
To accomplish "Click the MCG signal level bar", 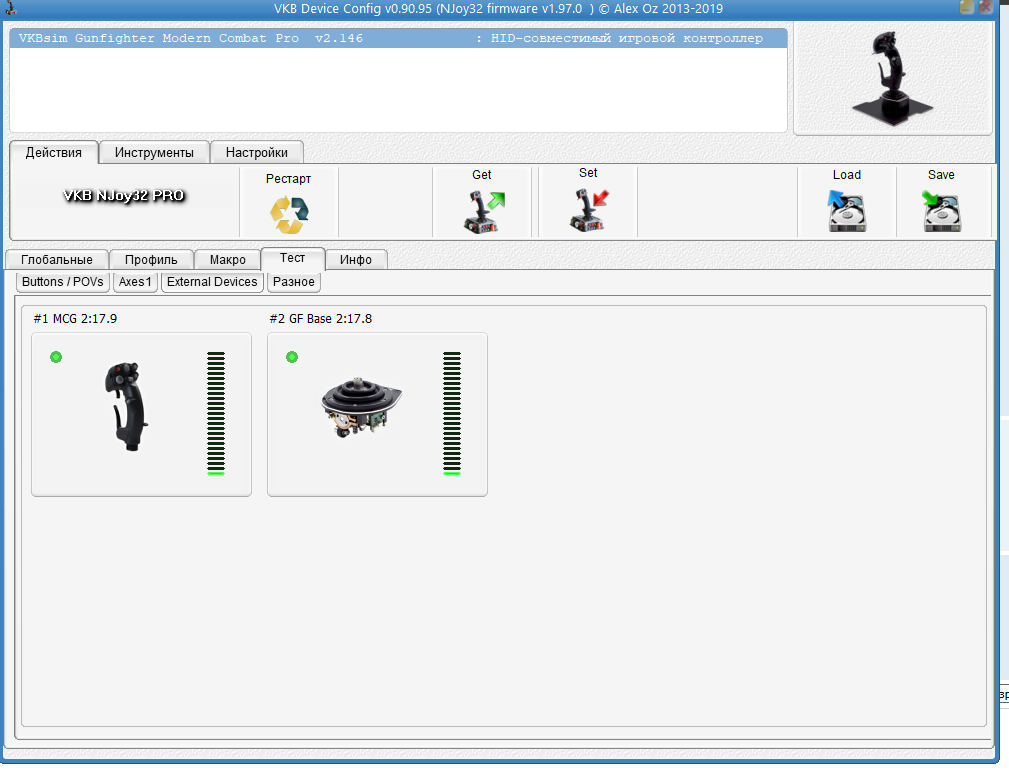I will [x=216, y=413].
